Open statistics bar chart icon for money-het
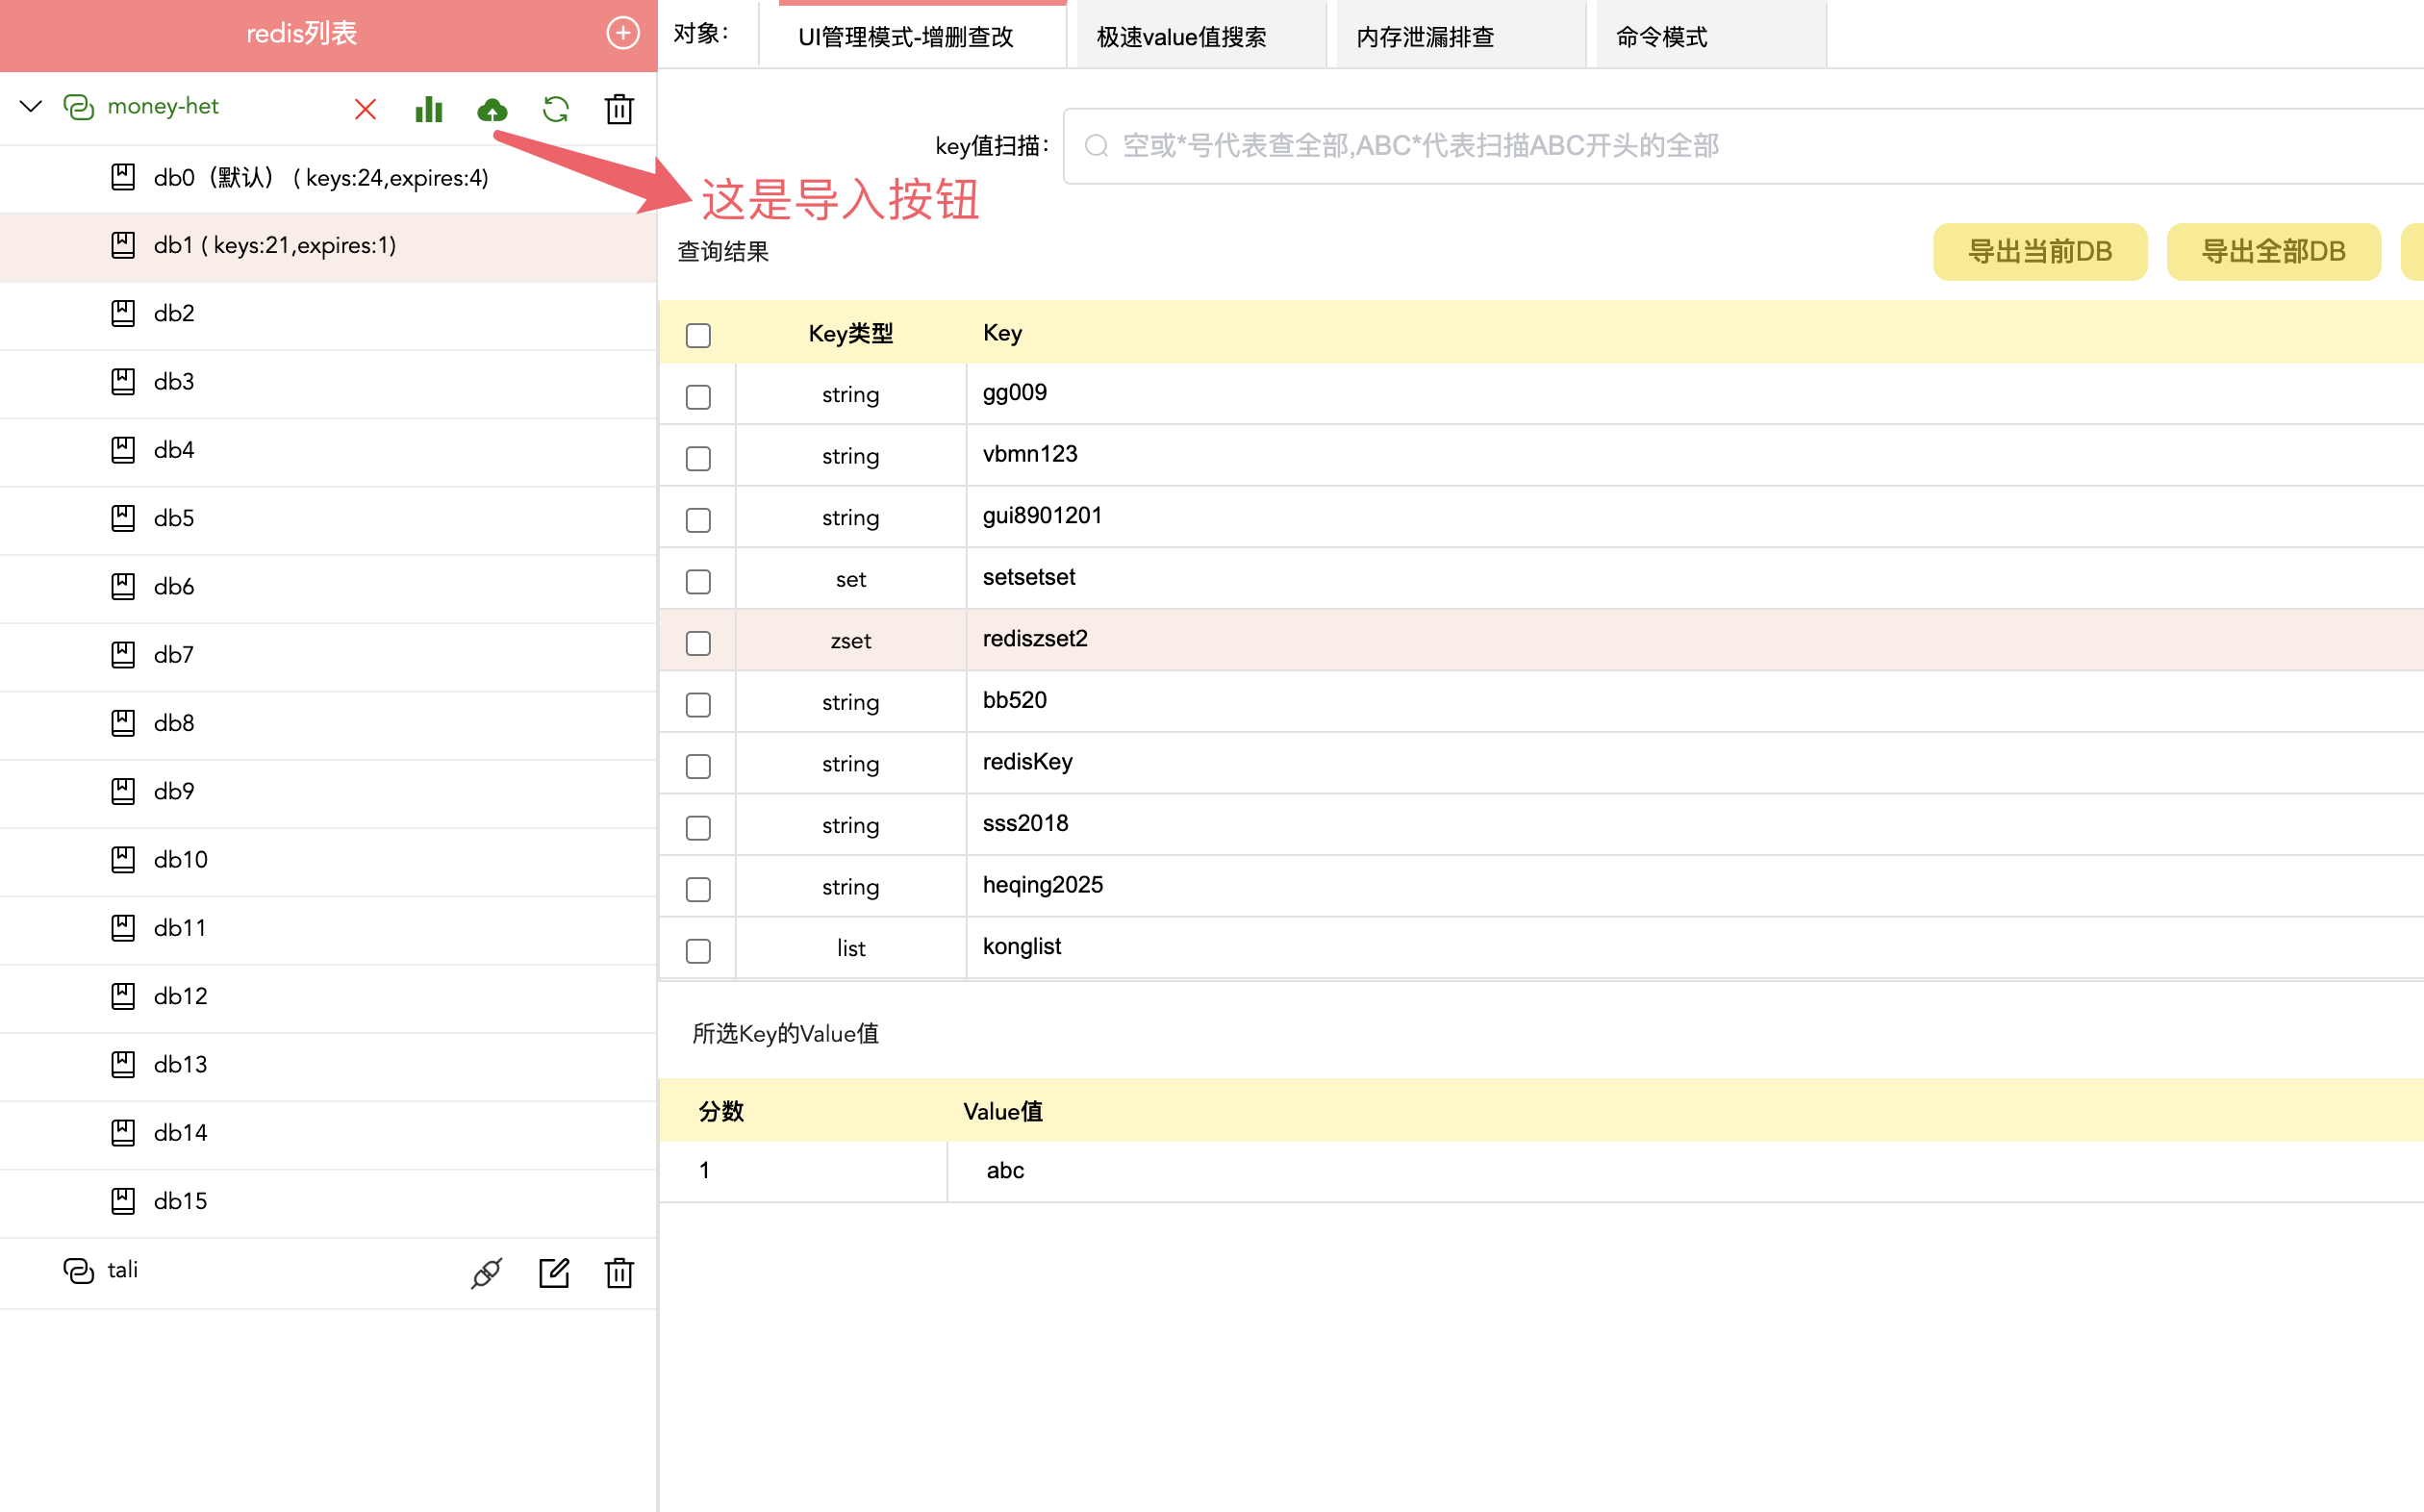This screenshot has width=2424, height=1512. [428, 108]
